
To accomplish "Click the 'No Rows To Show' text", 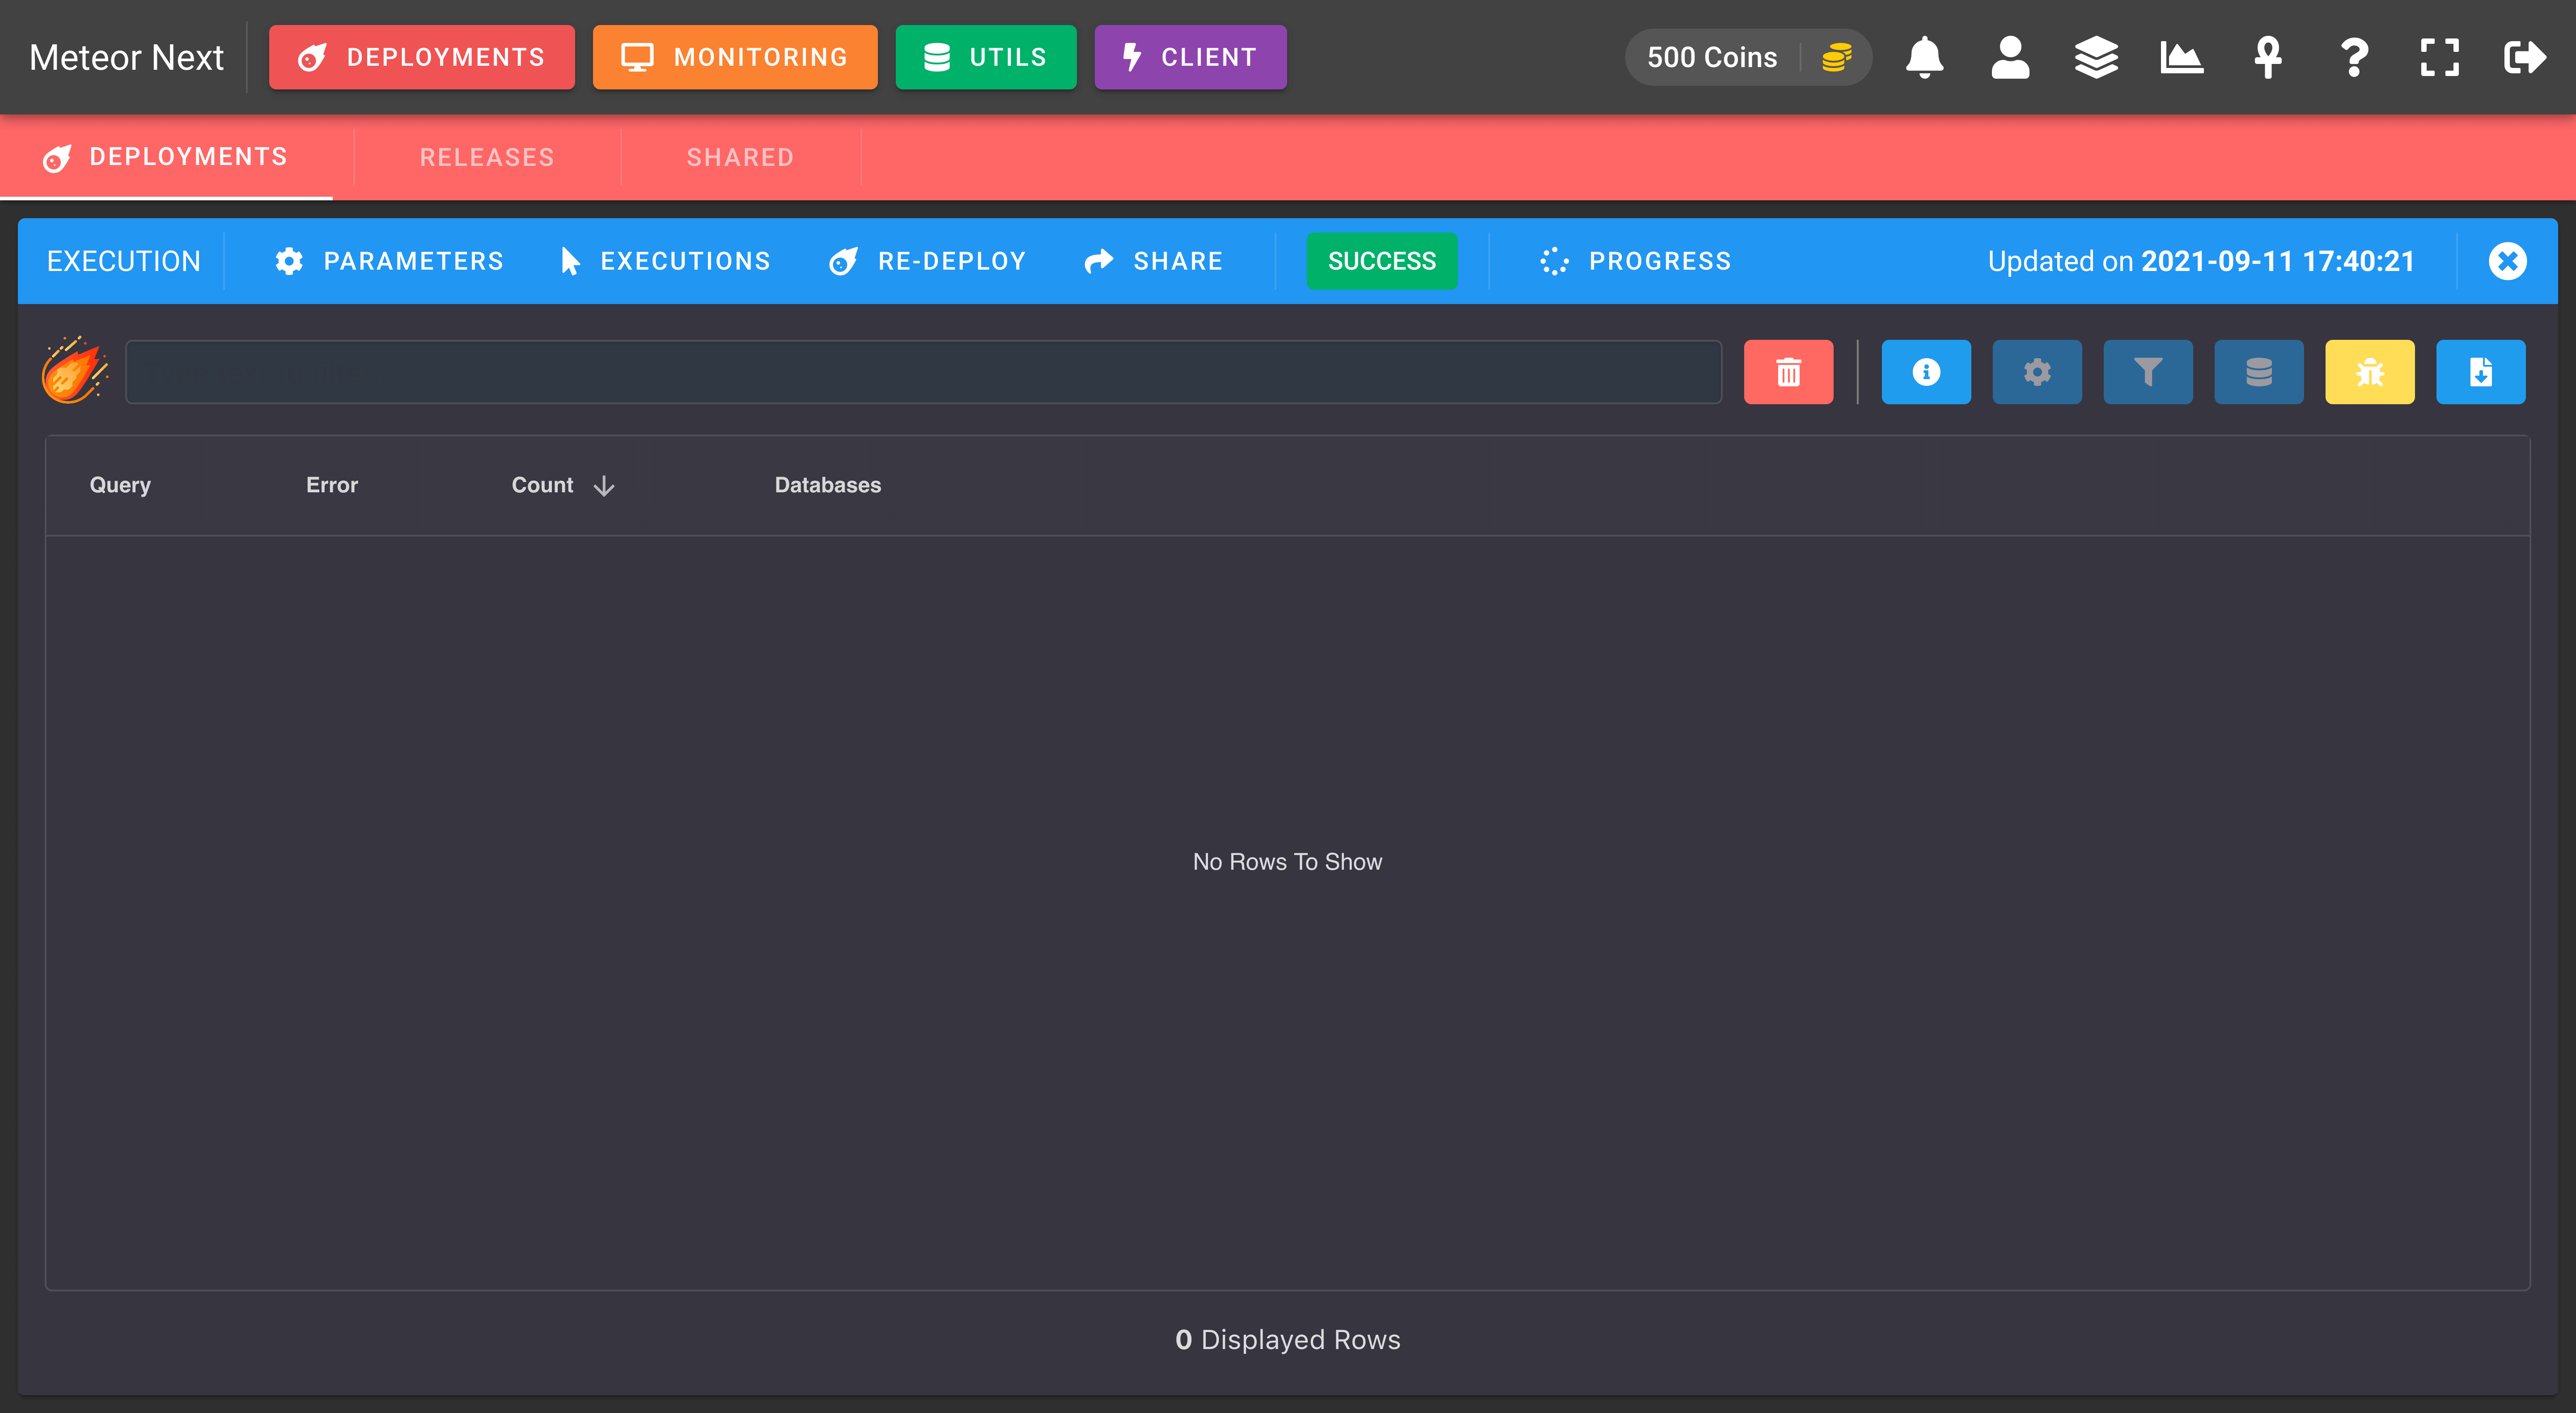I will click(x=1287, y=862).
